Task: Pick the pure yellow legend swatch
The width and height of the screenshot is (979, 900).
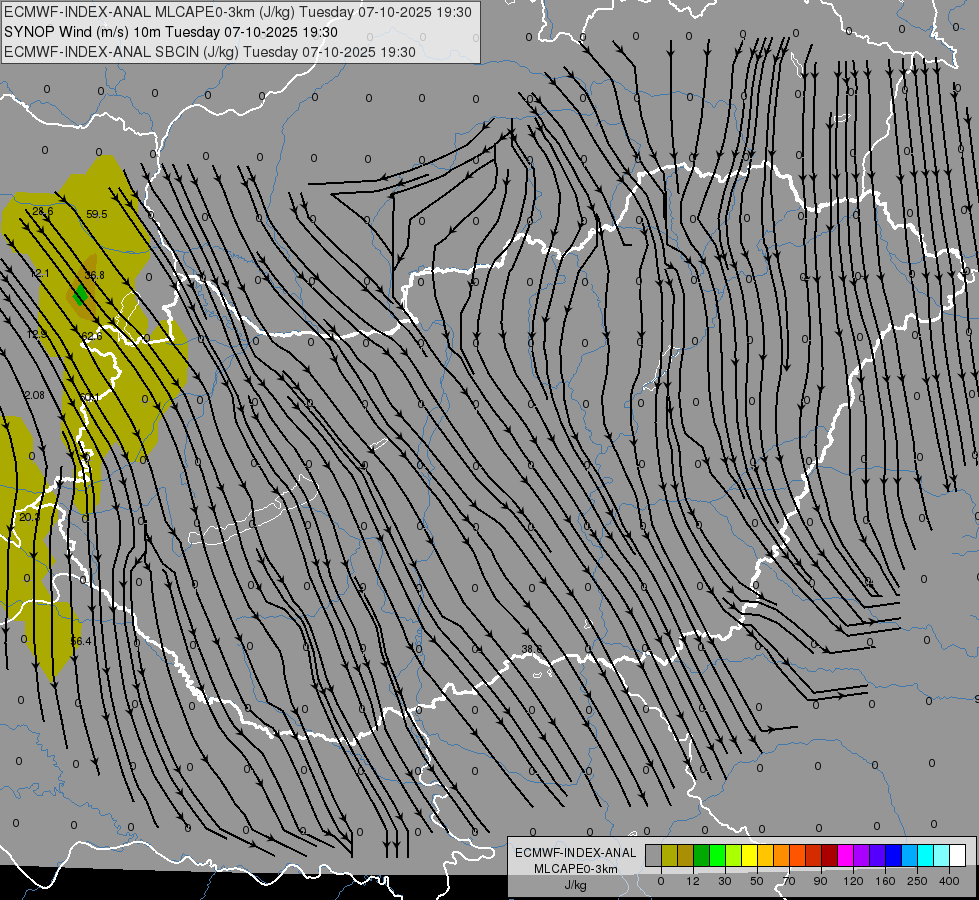Action: pyautogui.click(x=750, y=855)
